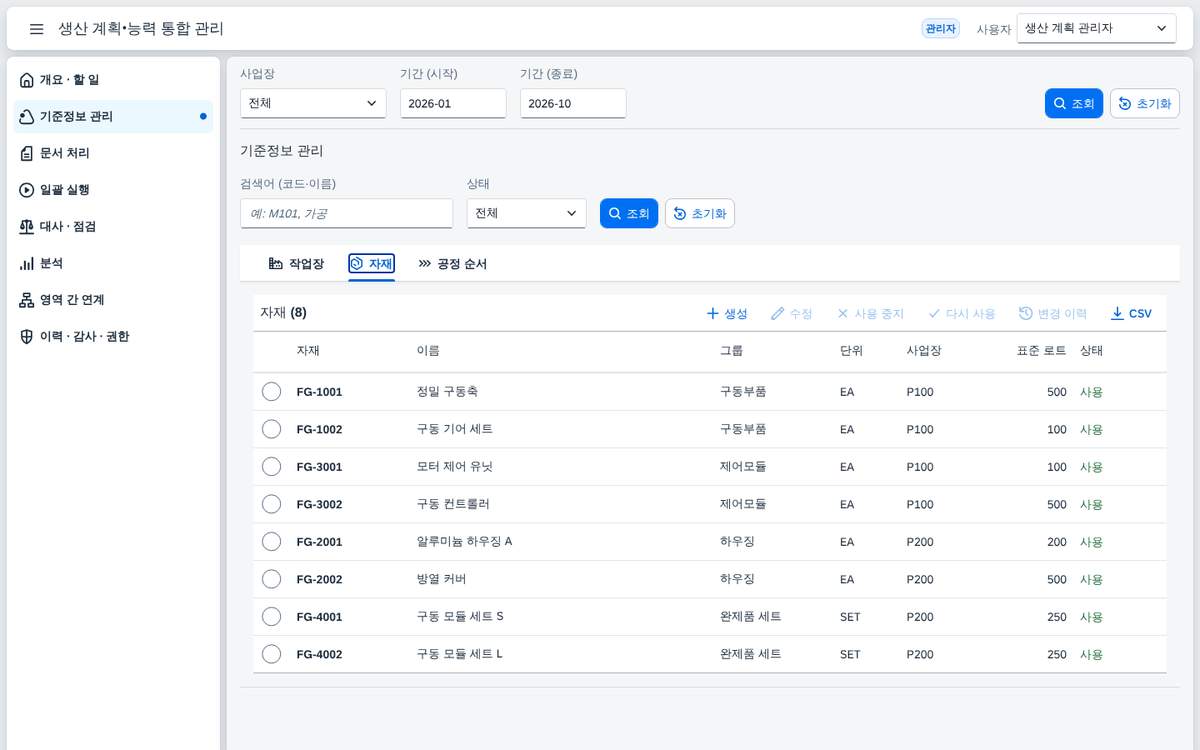Select the 자재 tab
Viewport: 1200px width, 750px height.
(371, 264)
